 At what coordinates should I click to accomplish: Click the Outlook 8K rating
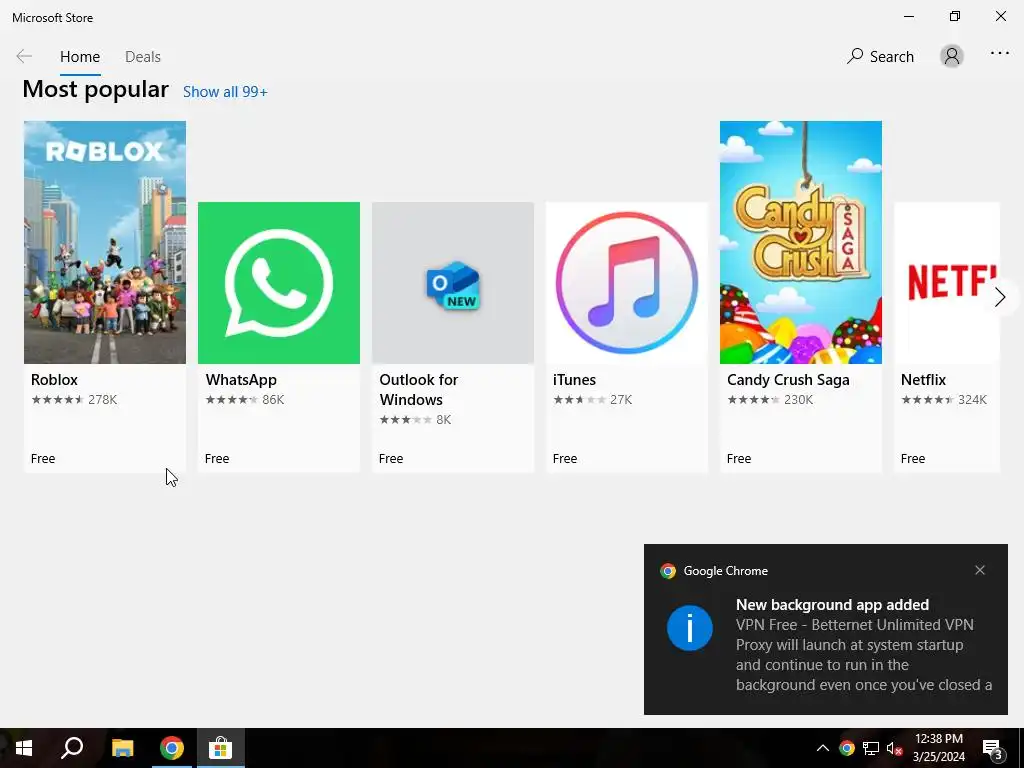click(415, 420)
